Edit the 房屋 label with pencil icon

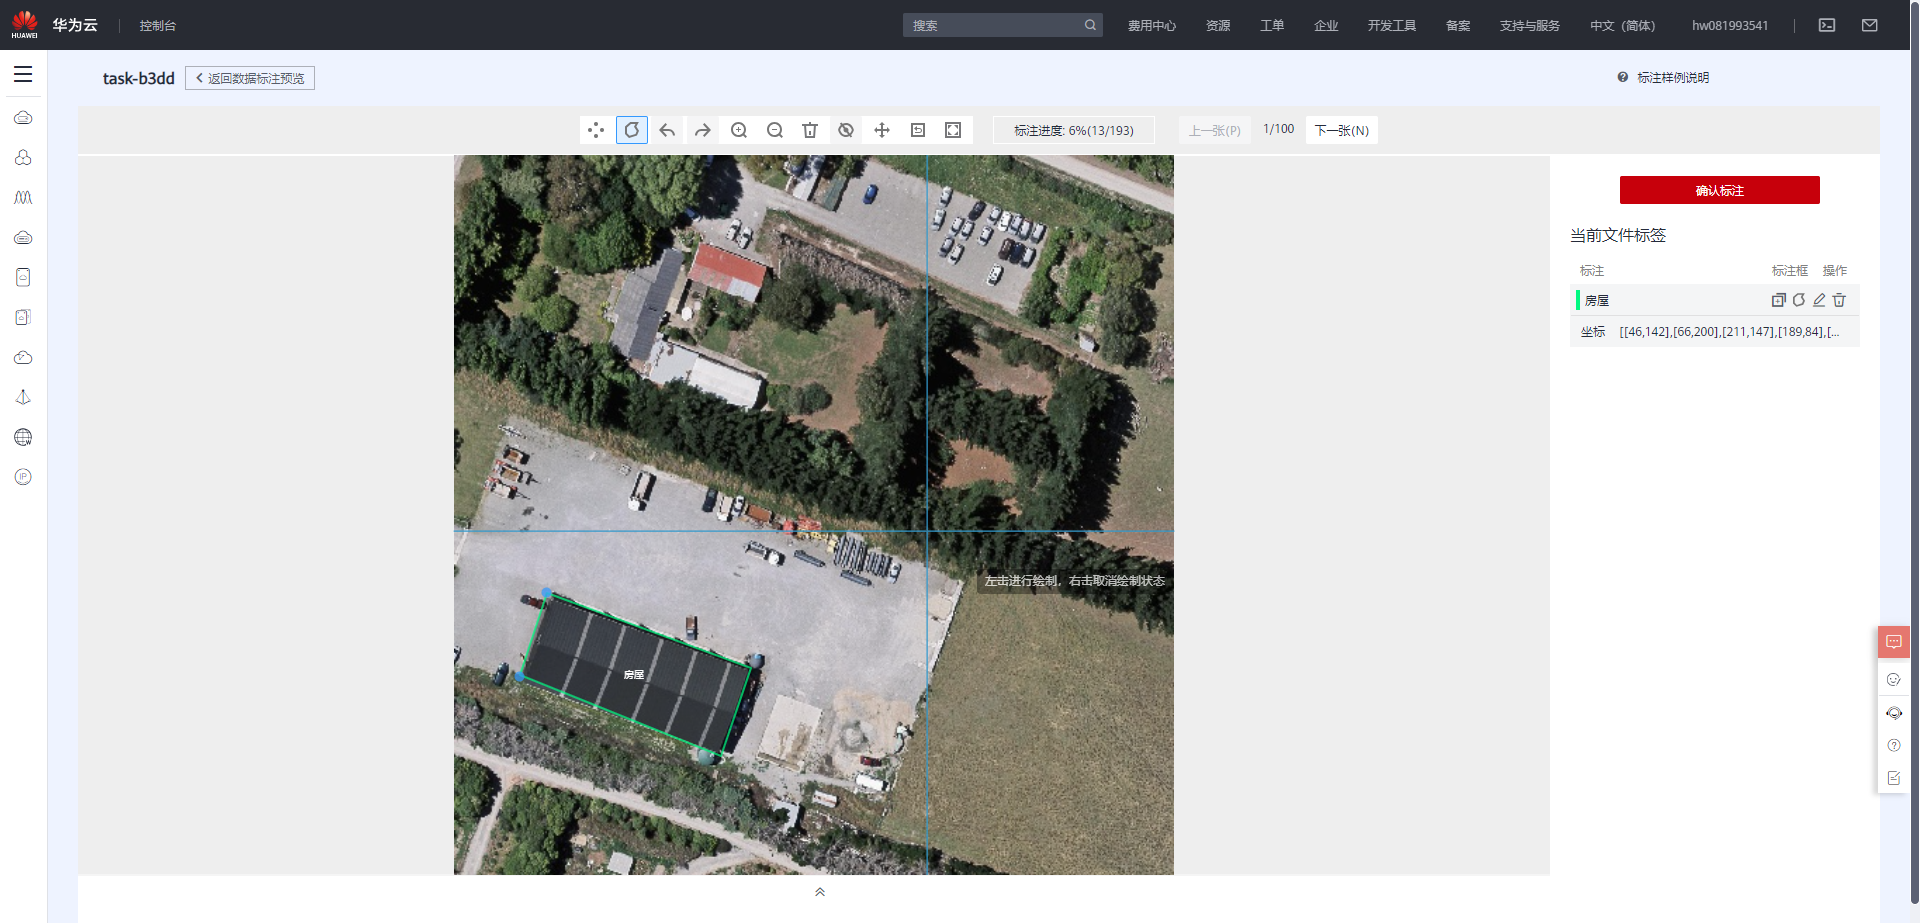point(1819,300)
